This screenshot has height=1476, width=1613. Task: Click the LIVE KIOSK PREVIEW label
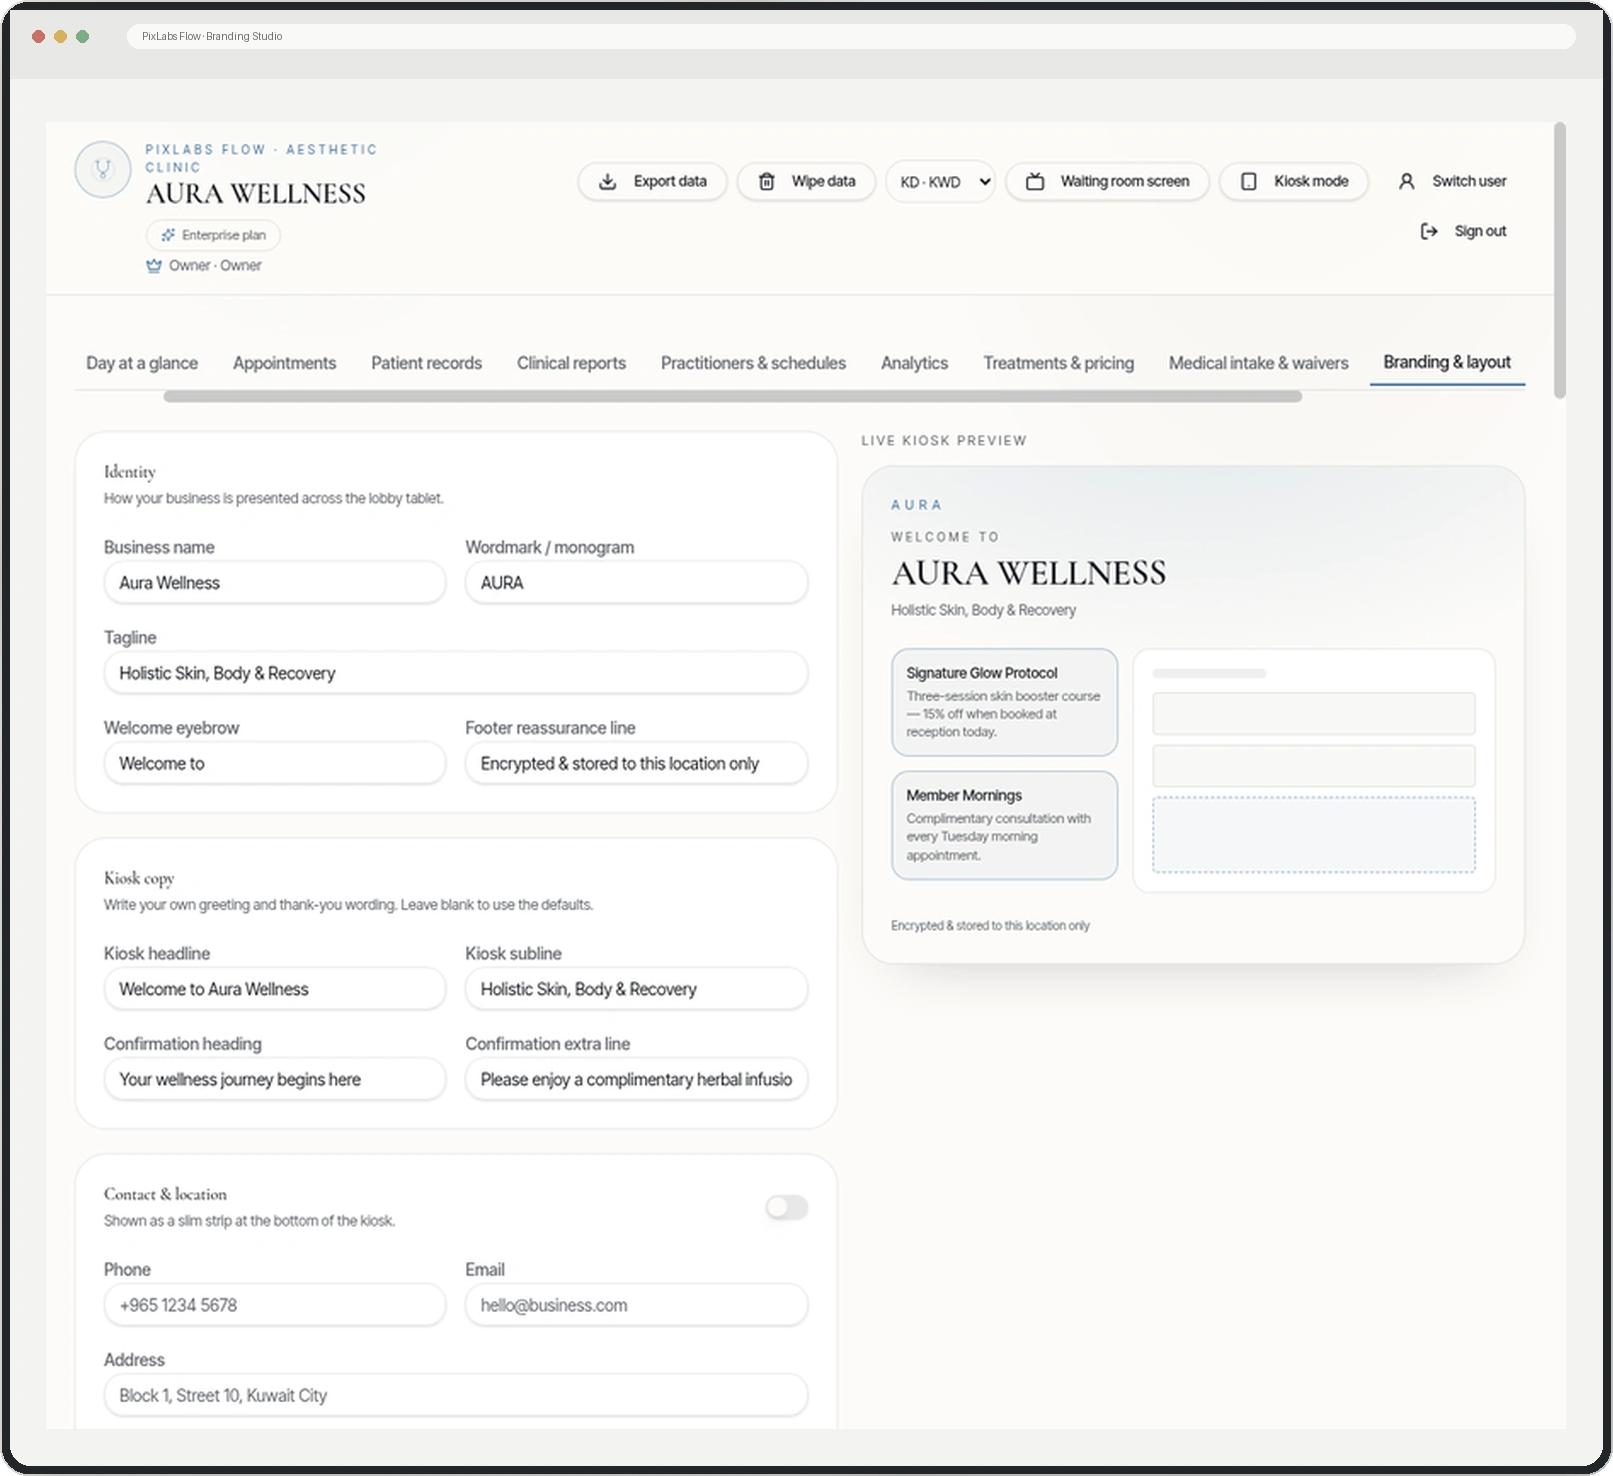pyautogui.click(x=944, y=441)
